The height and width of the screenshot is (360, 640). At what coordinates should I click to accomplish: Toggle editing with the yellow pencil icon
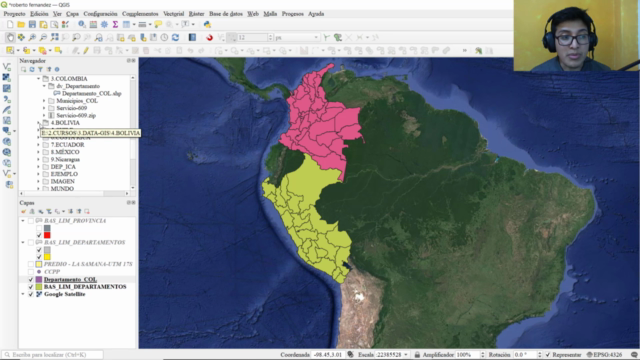pos(86,51)
